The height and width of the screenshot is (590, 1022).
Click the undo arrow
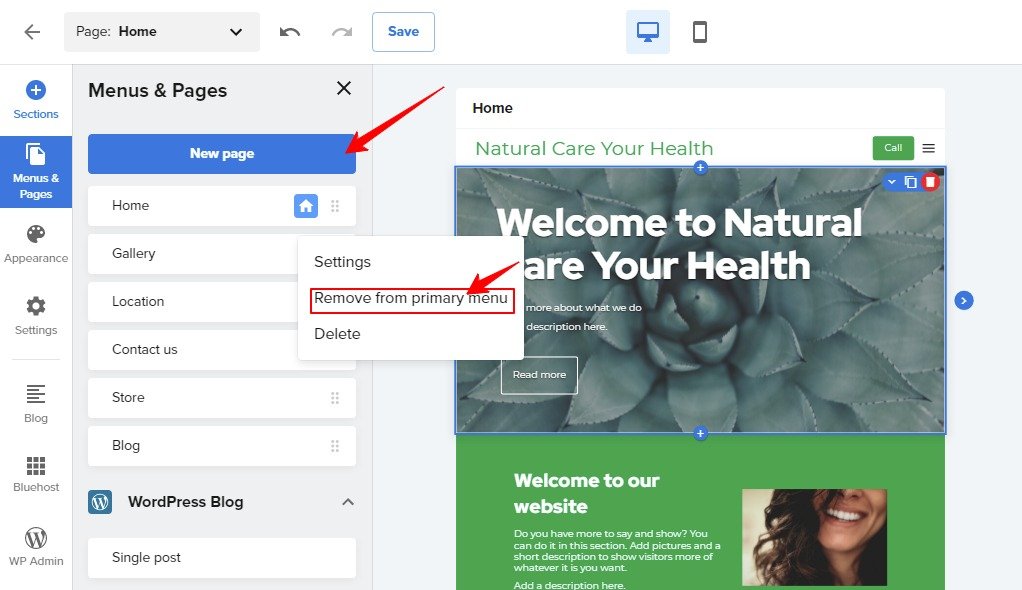[x=290, y=32]
